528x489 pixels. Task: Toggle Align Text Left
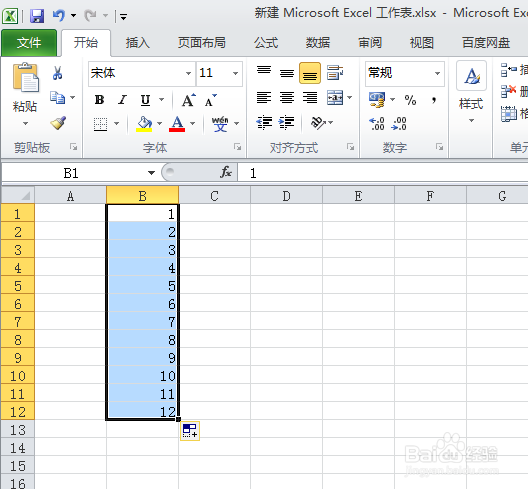(264, 98)
